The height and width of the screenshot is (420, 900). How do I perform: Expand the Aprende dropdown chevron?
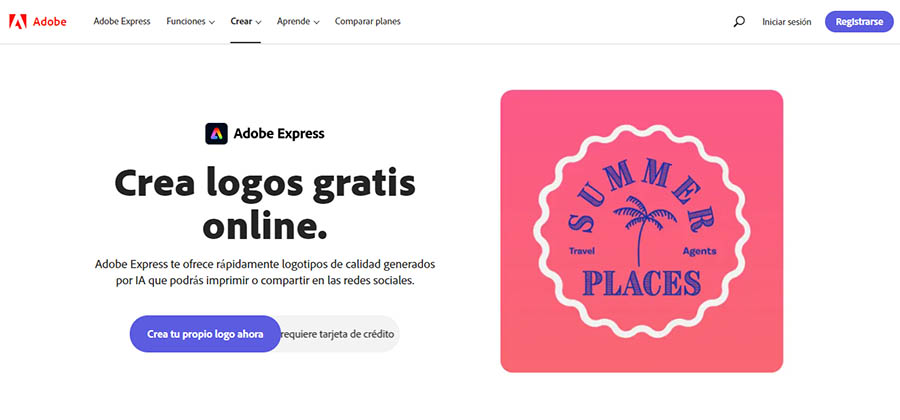(x=316, y=22)
